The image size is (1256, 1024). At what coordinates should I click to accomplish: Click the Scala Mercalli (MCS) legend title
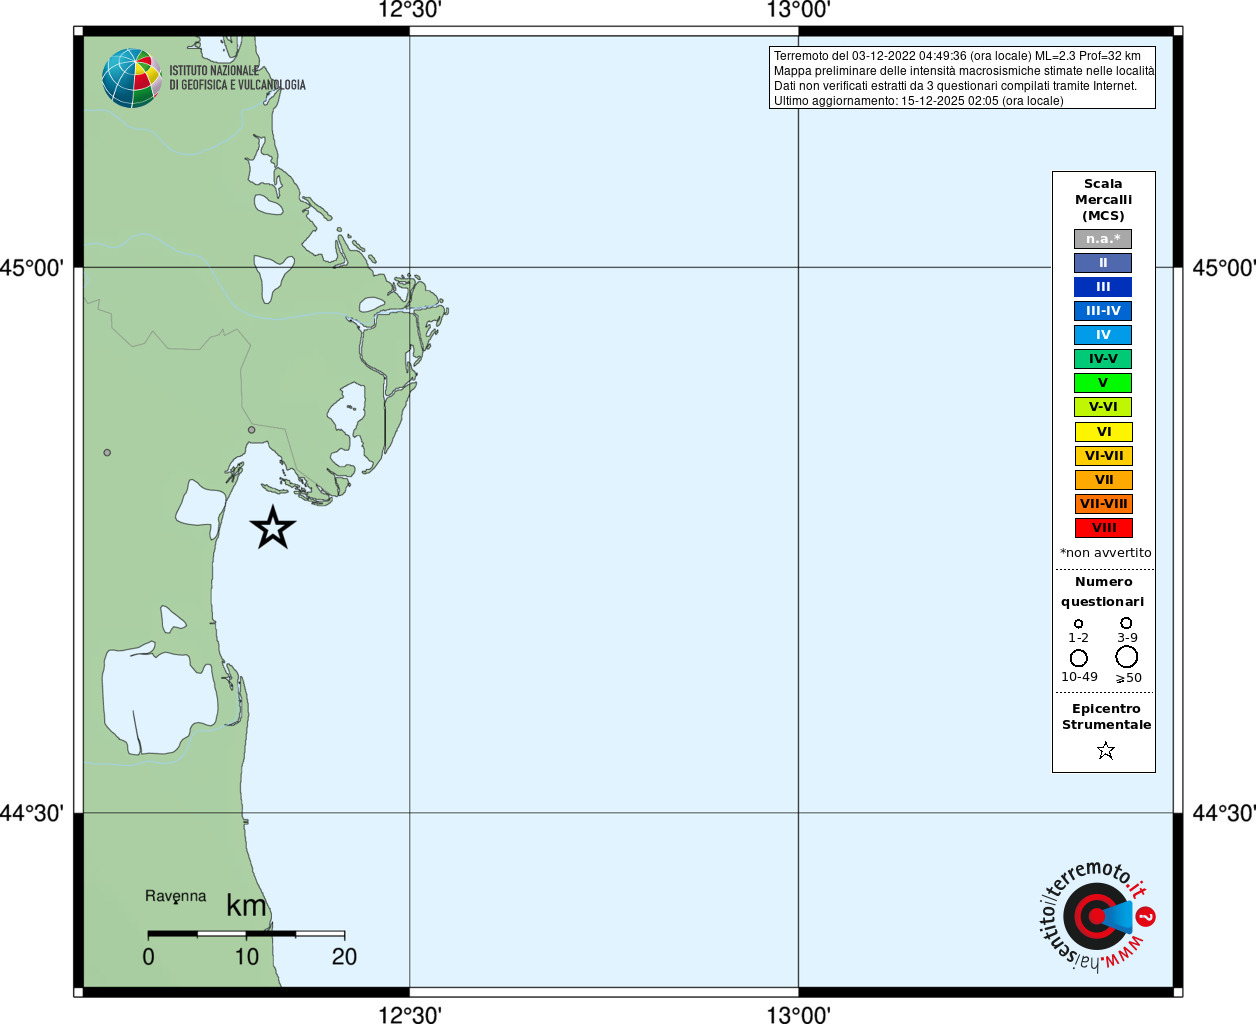(x=1103, y=200)
